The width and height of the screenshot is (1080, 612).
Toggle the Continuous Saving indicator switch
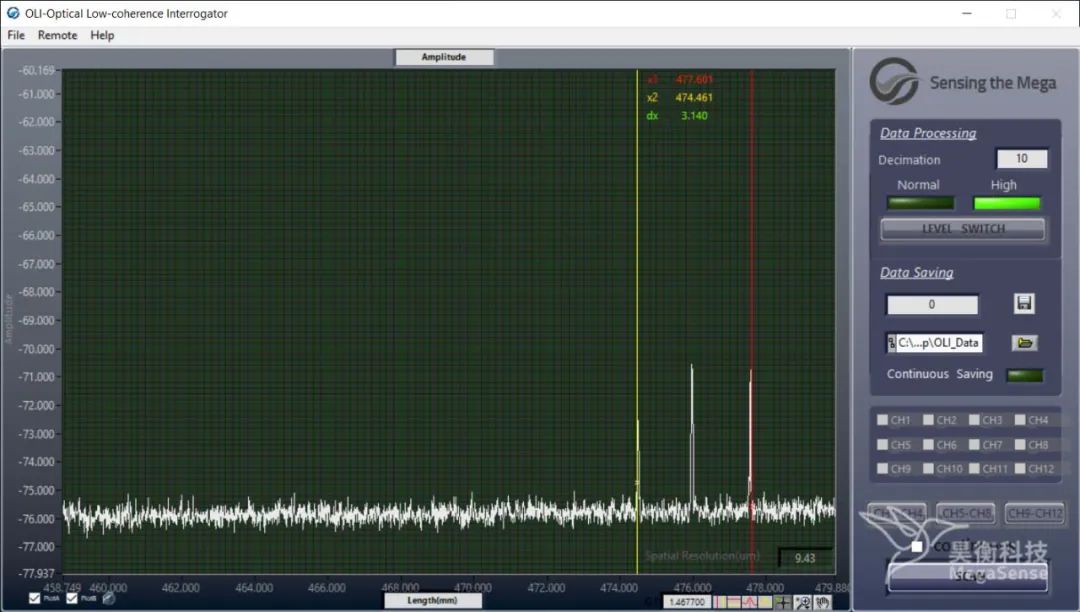click(1024, 375)
